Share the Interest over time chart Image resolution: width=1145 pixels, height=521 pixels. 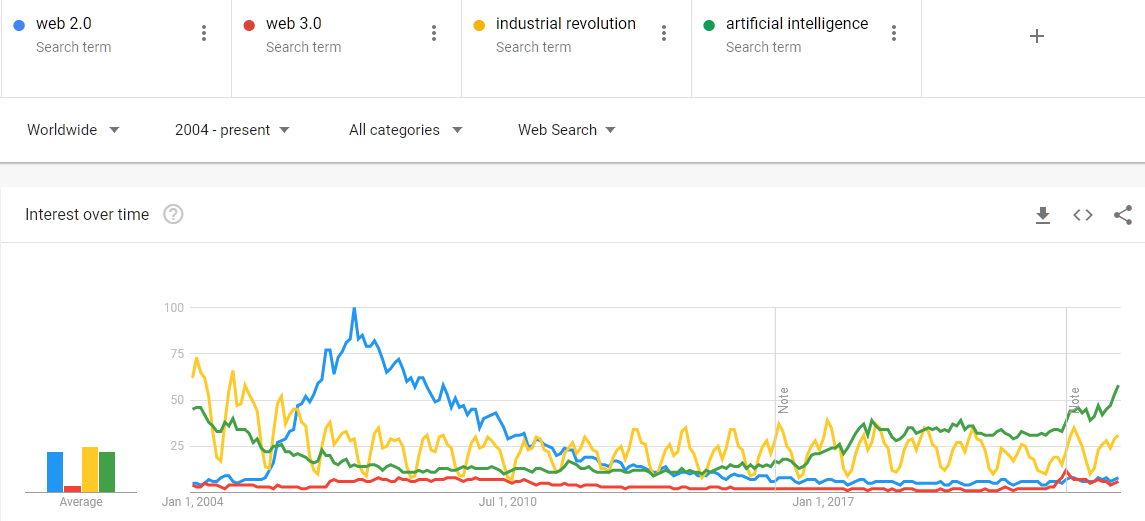tap(1123, 215)
